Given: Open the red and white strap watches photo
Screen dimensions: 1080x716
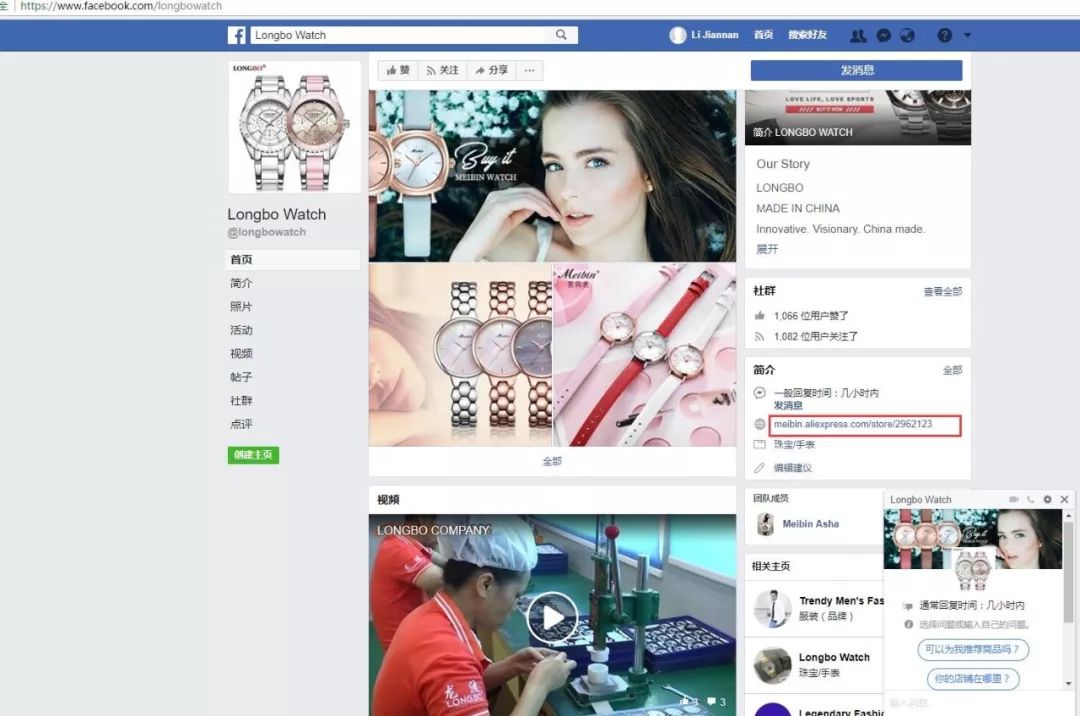Looking at the screenshot, I should coord(645,355).
